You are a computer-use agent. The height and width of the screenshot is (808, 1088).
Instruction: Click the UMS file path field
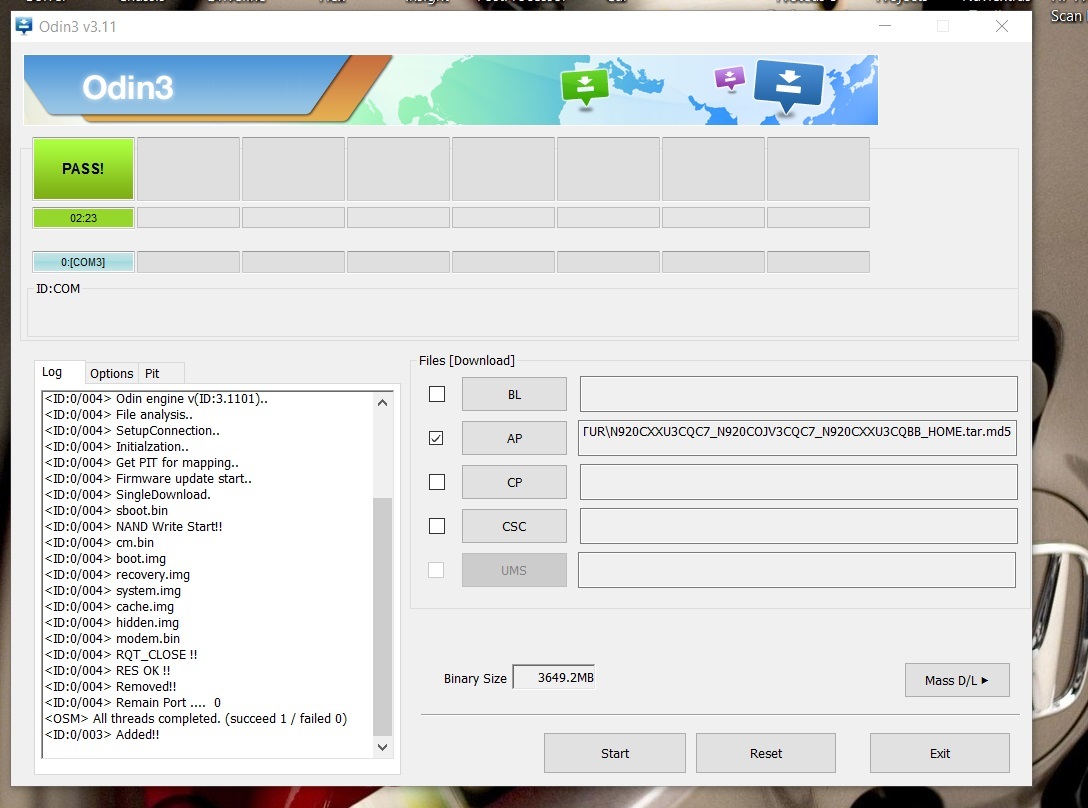797,570
